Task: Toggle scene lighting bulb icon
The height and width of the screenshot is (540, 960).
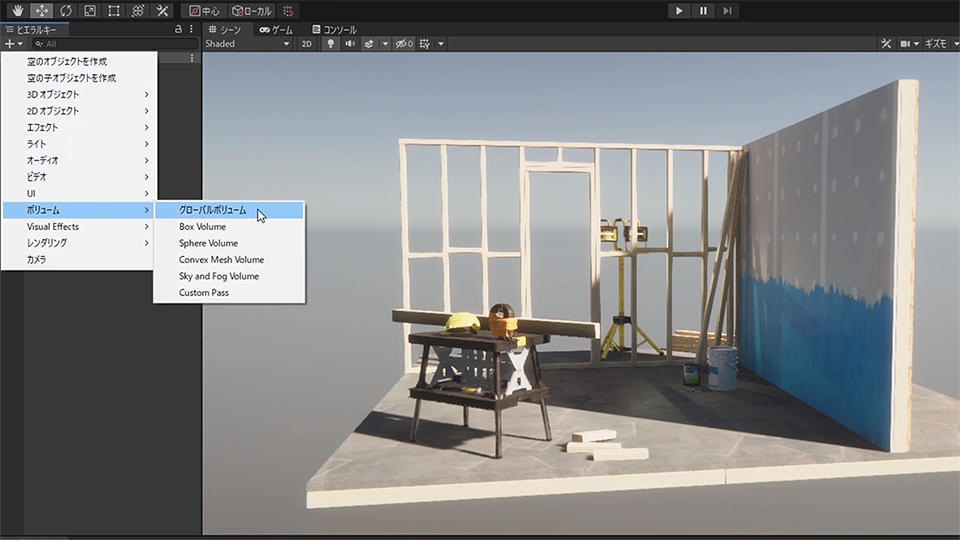Action: click(x=331, y=44)
